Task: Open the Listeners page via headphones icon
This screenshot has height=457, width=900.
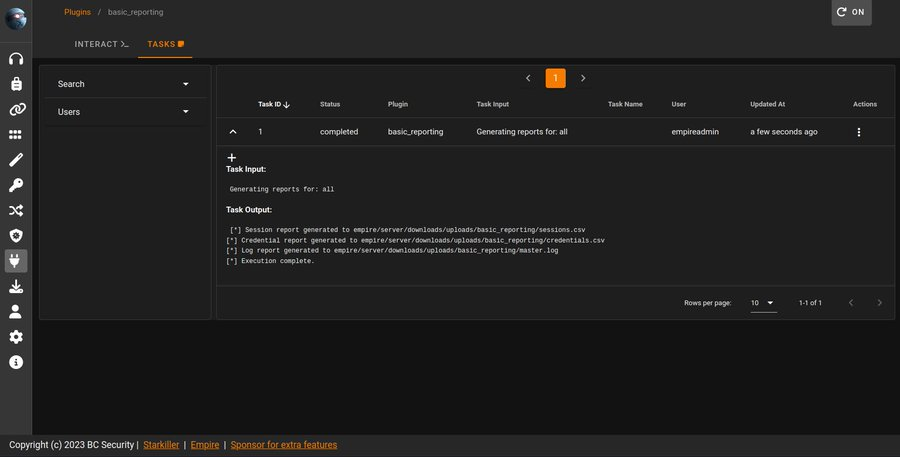Action: coord(16,58)
